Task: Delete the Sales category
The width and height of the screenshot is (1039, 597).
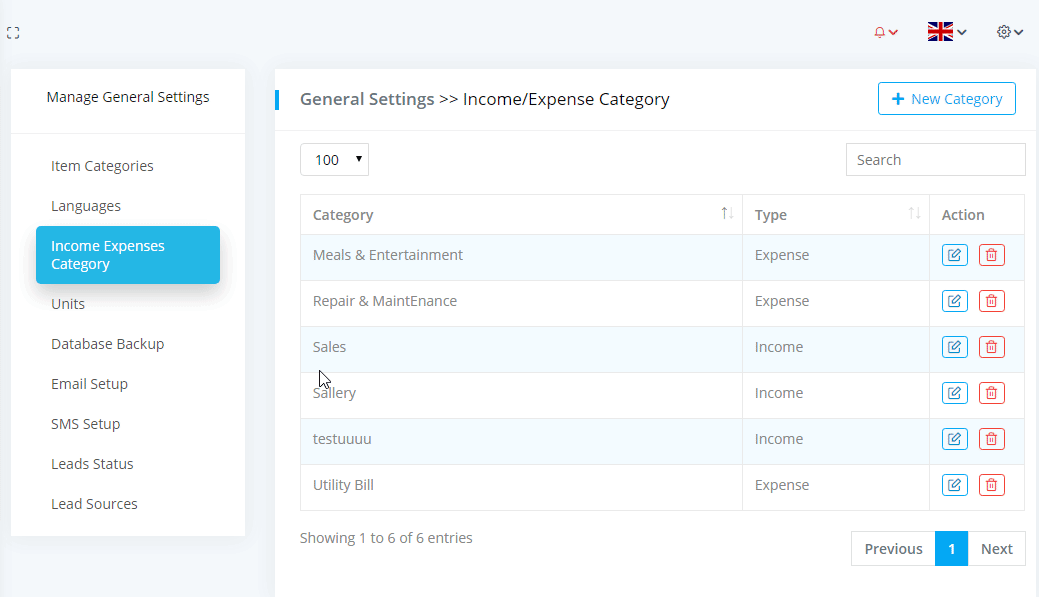Action: pos(991,347)
